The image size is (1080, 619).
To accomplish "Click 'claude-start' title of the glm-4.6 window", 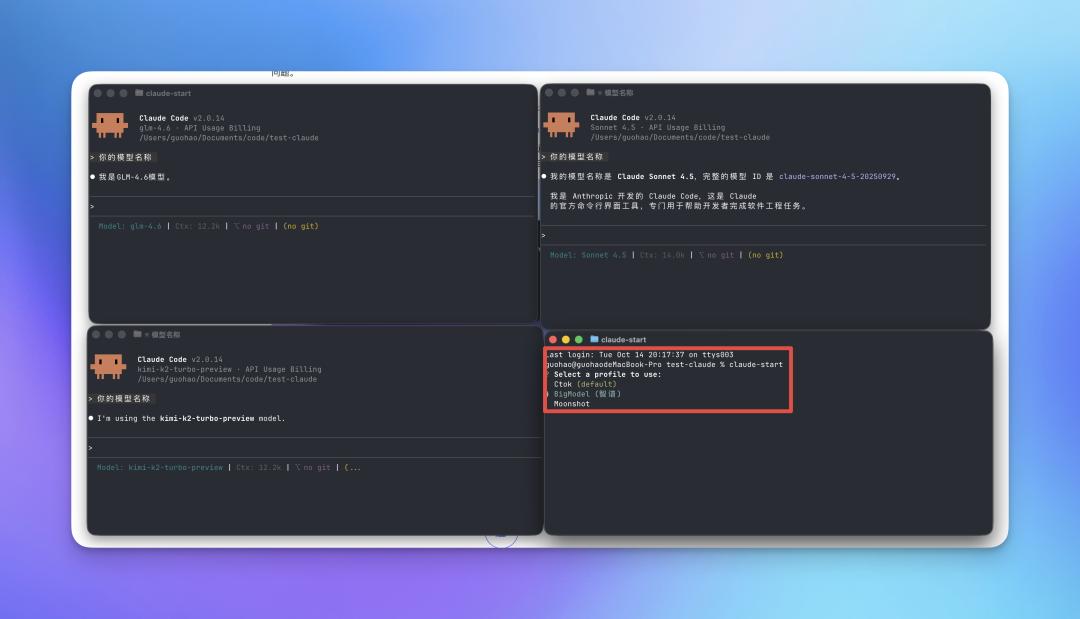I will (x=168, y=93).
